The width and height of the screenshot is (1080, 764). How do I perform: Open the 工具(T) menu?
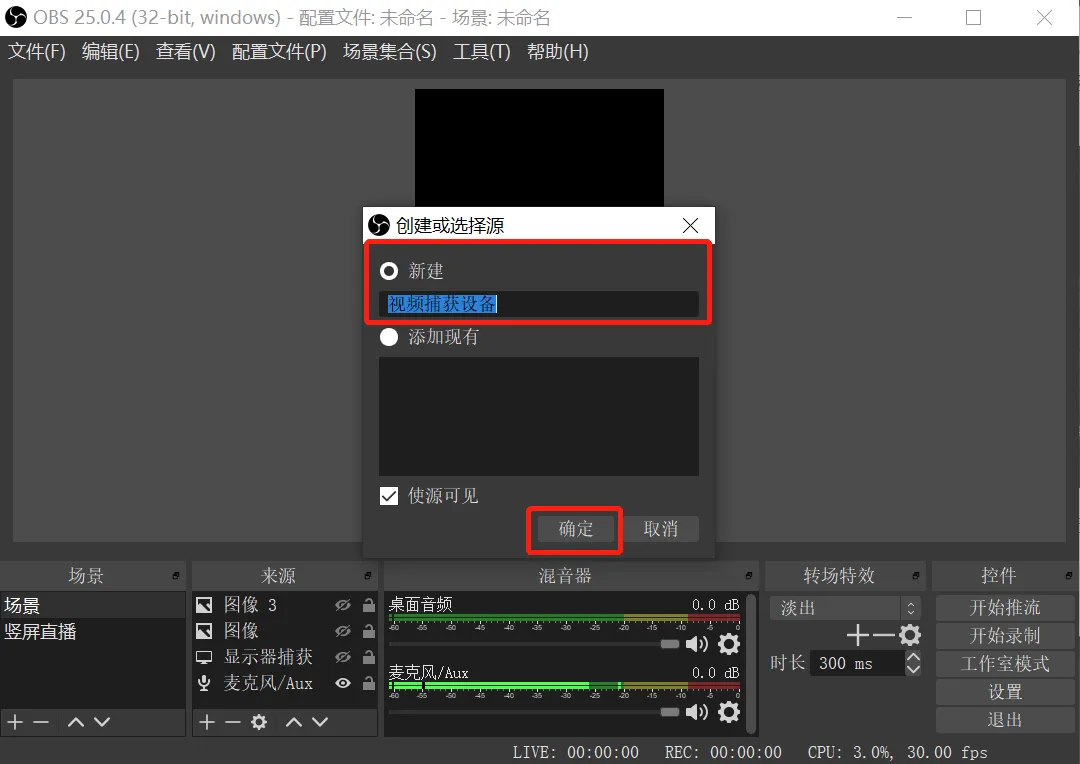481,52
